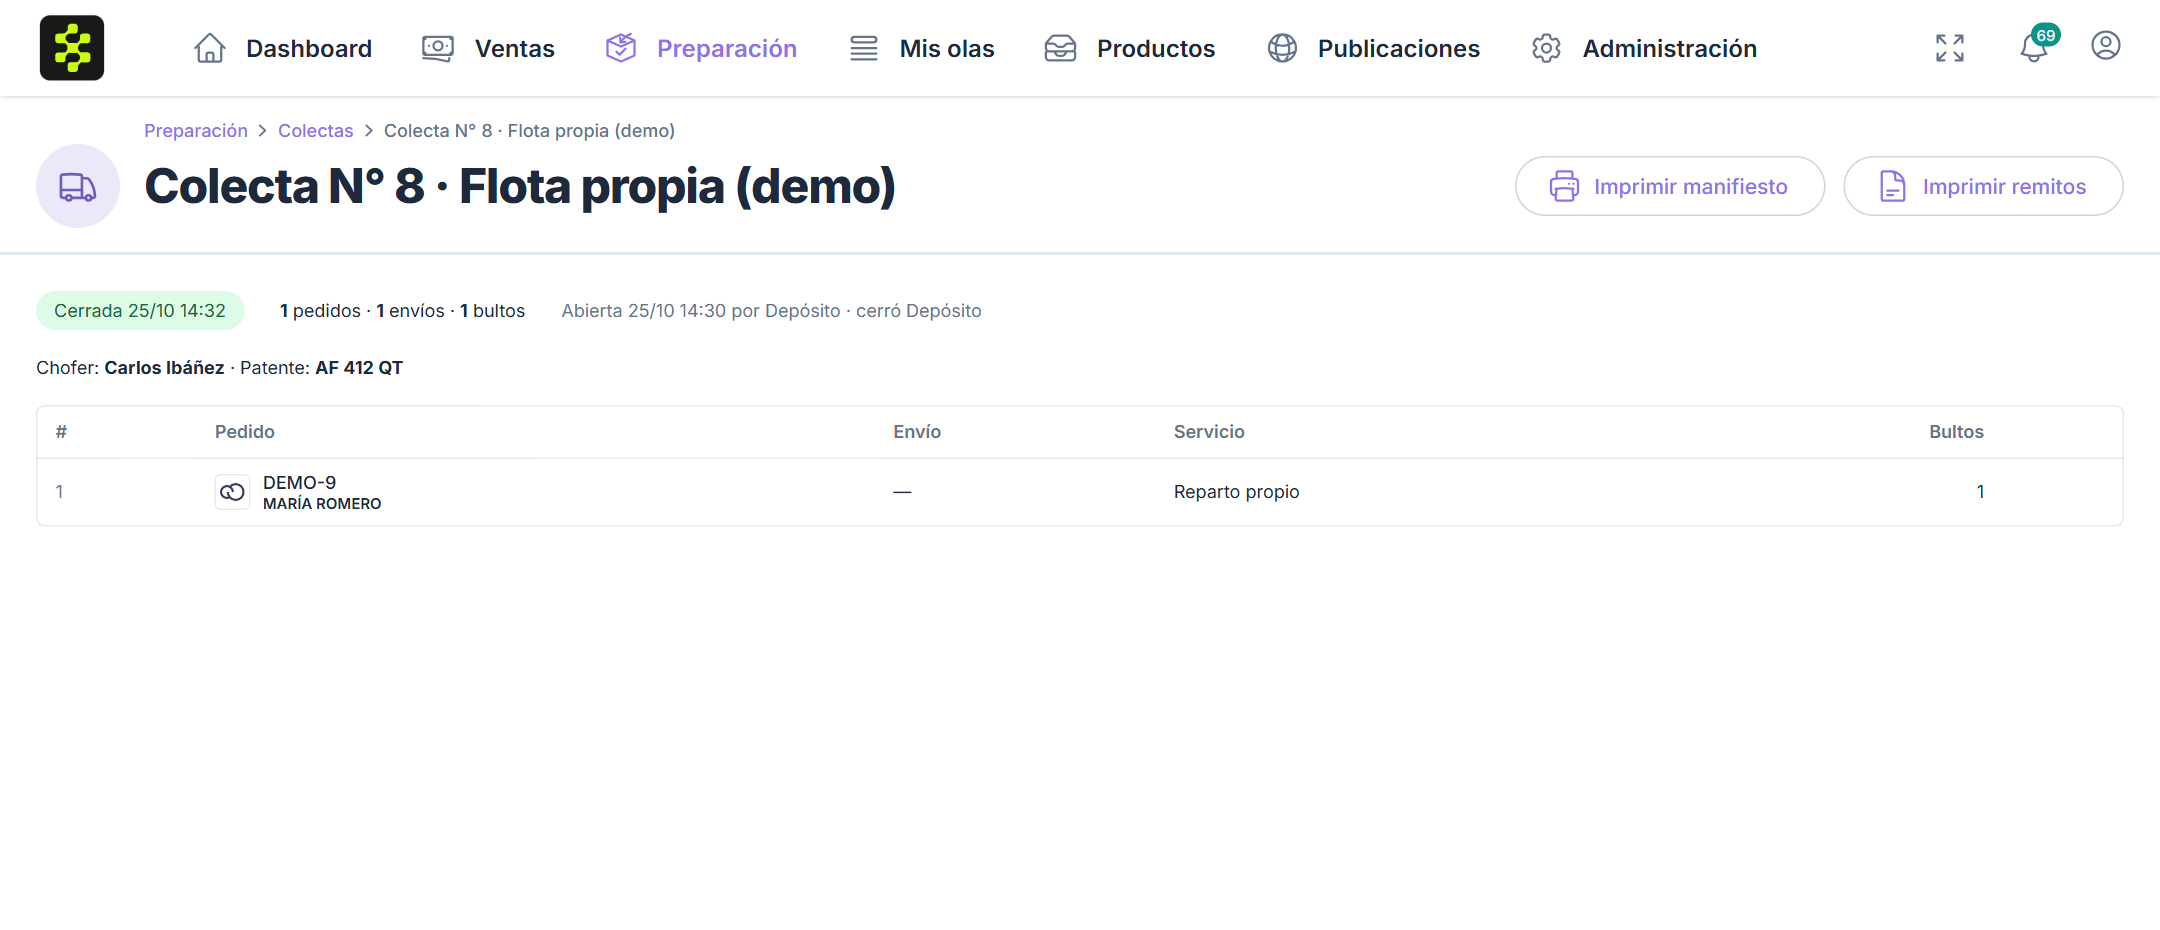Viewport: 2160px width, 930px height.
Task: Click the Publicaciones globe icon
Action: coord(1282,48)
